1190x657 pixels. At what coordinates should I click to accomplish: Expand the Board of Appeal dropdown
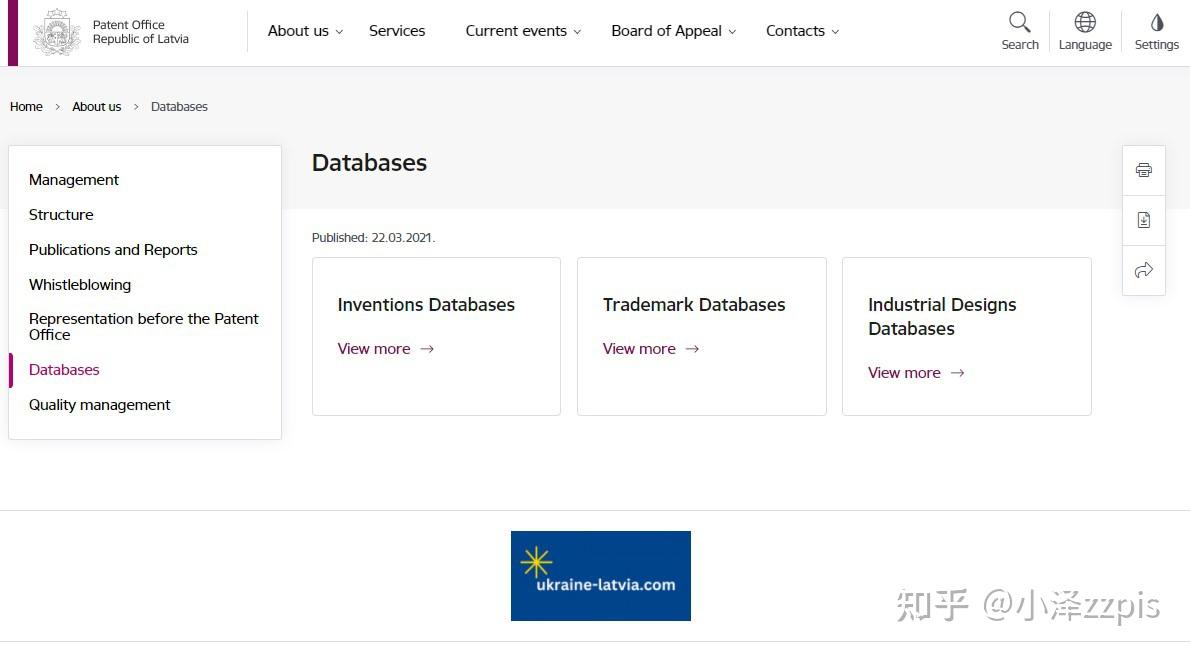click(x=673, y=31)
